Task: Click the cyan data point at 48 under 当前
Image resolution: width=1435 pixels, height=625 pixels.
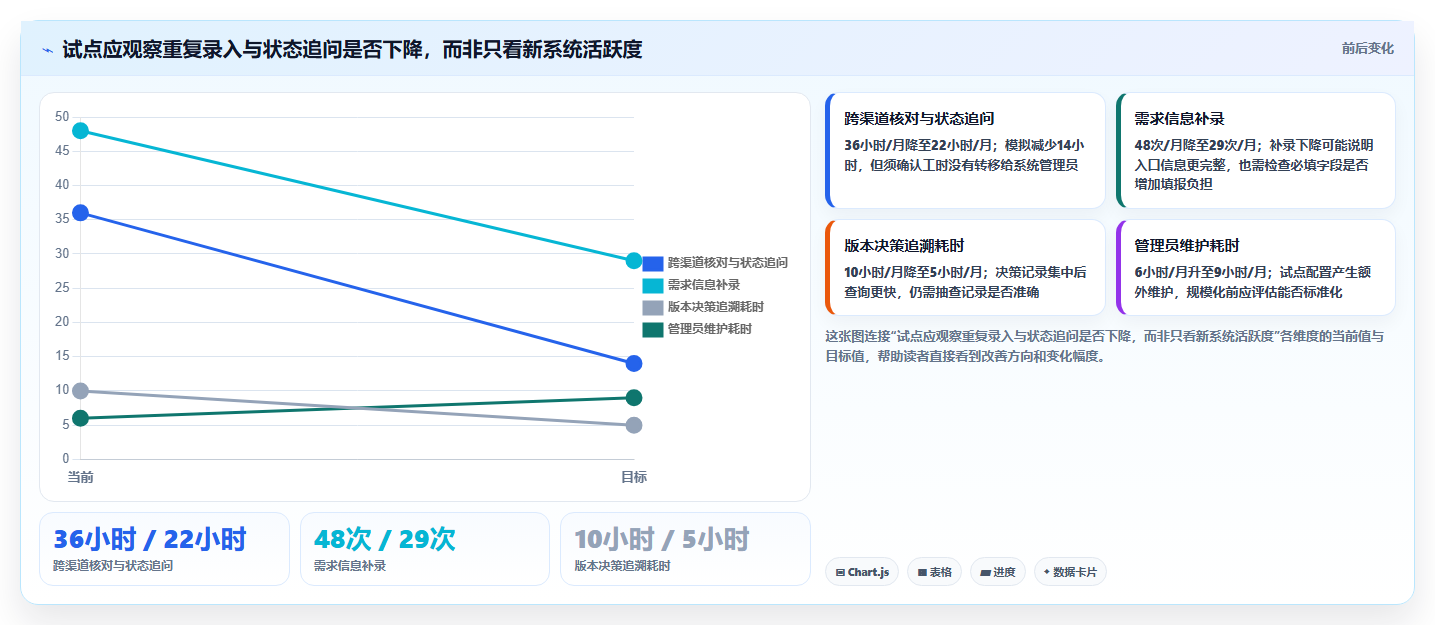Action: coord(81,131)
